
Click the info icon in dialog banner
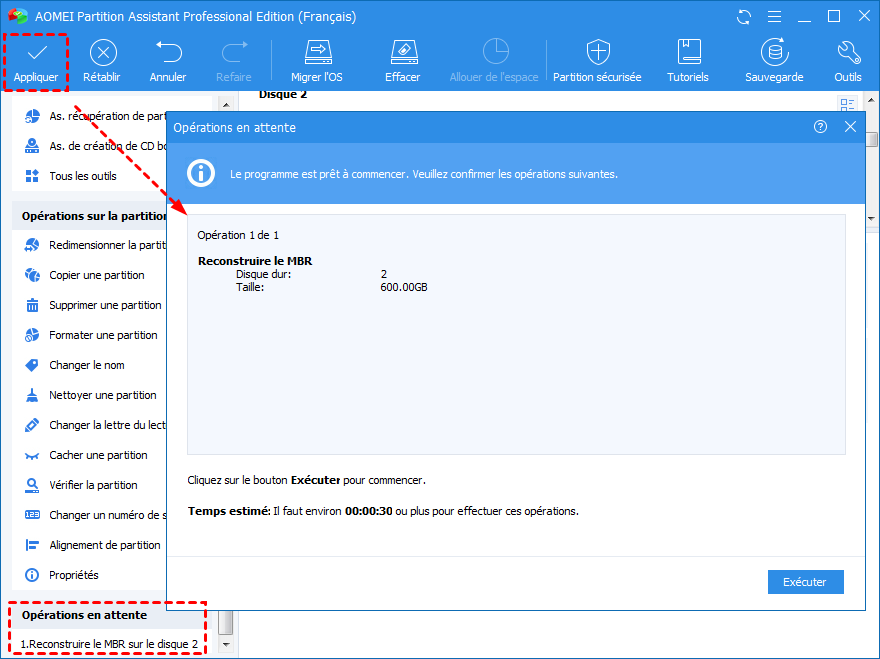(201, 173)
